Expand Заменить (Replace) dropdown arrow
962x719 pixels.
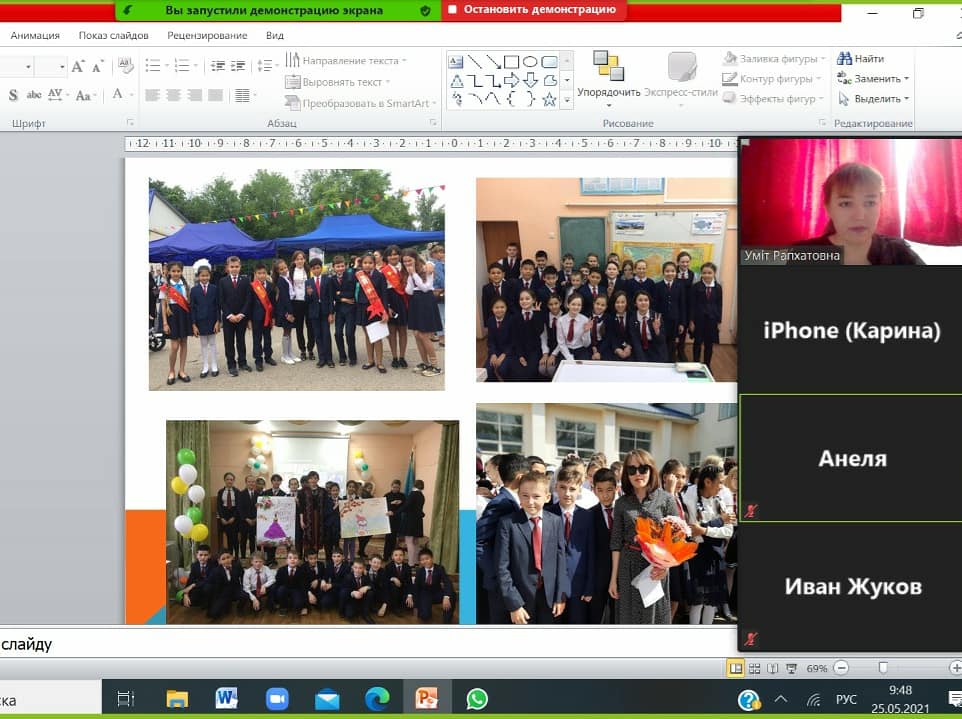906,79
